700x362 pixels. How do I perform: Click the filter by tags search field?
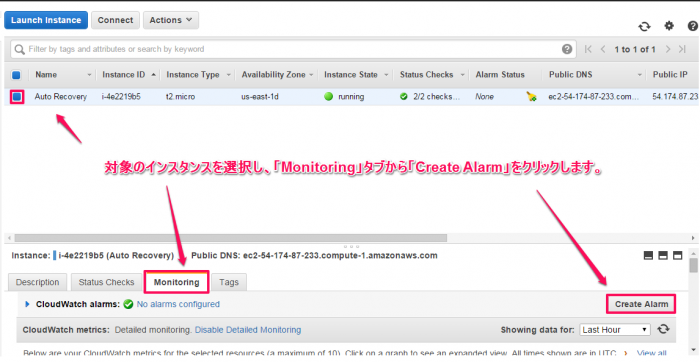(286, 49)
